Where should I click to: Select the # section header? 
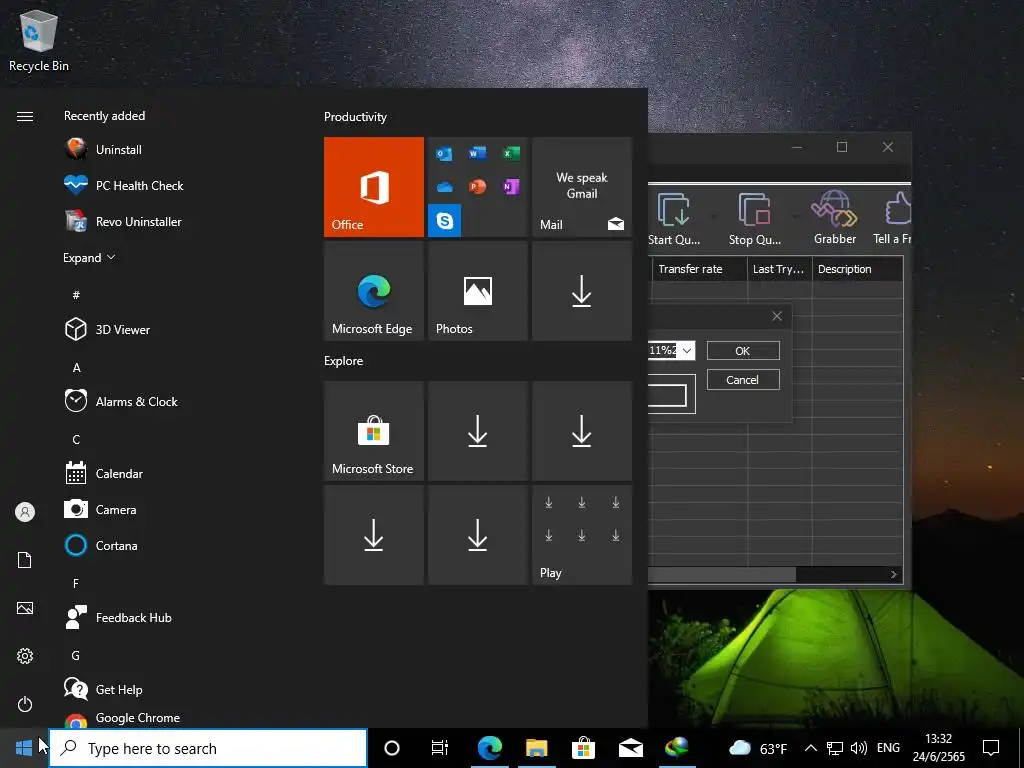pyautogui.click(x=76, y=295)
